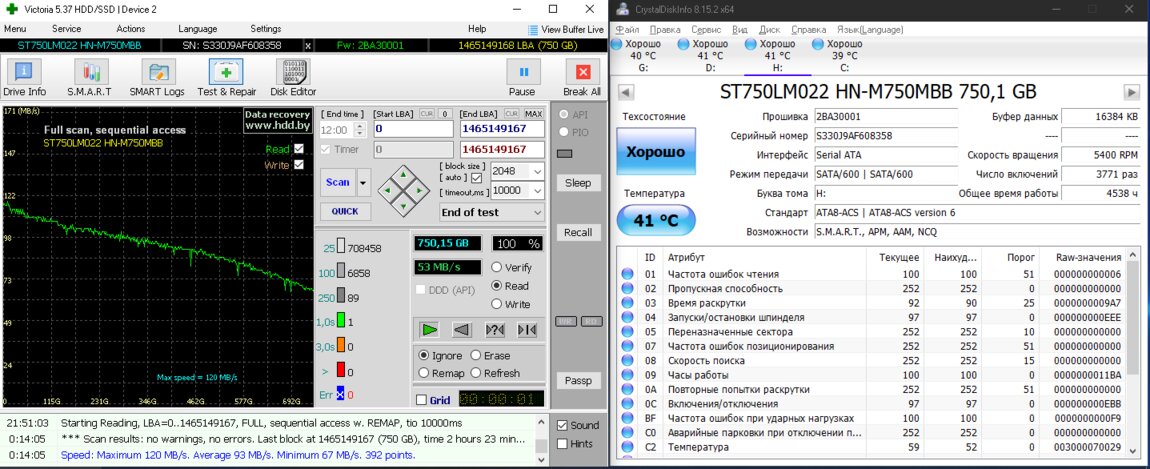The height and width of the screenshot is (469, 1150).
Task: Select the Remap radio option
Action: [x=424, y=373]
